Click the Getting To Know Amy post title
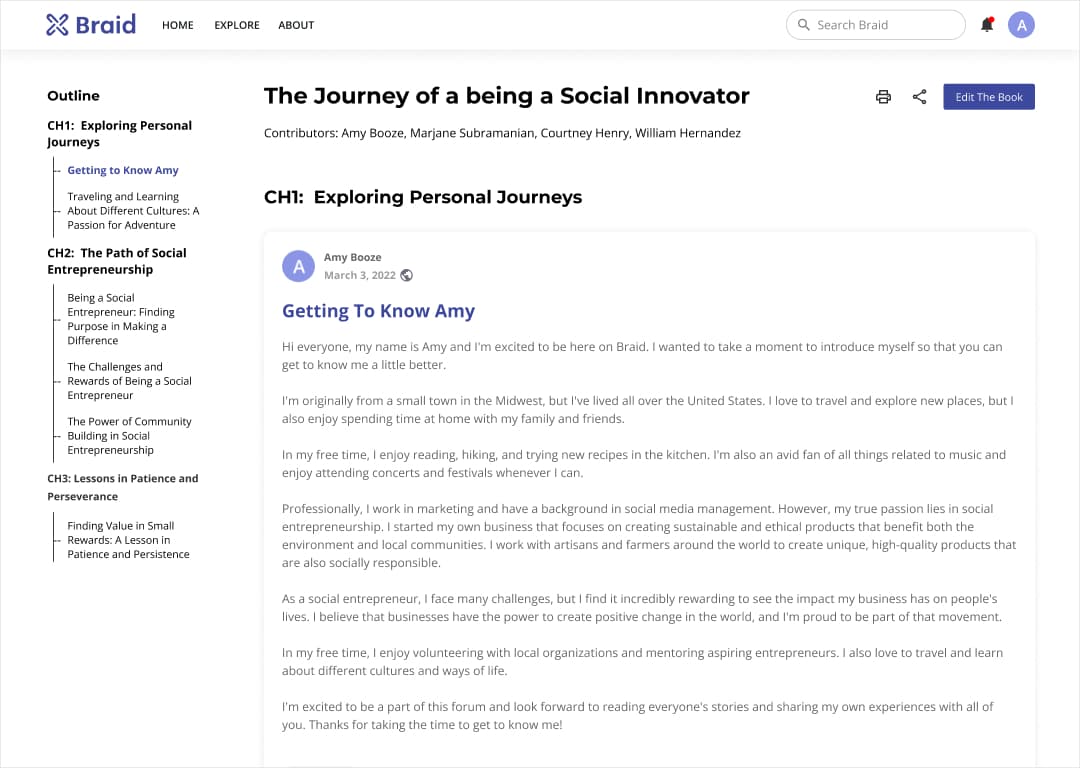The height and width of the screenshot is (768, 1080). point(378,311)
